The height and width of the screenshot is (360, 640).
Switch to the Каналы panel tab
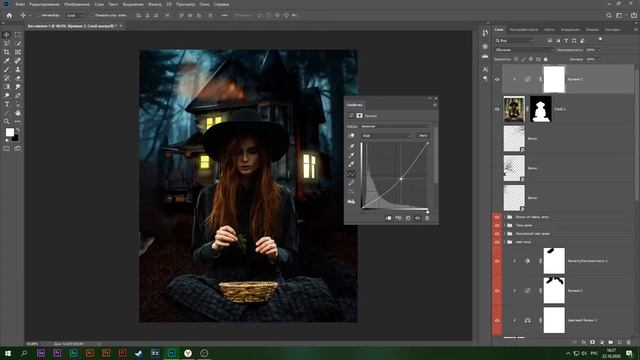click(592, 29)
